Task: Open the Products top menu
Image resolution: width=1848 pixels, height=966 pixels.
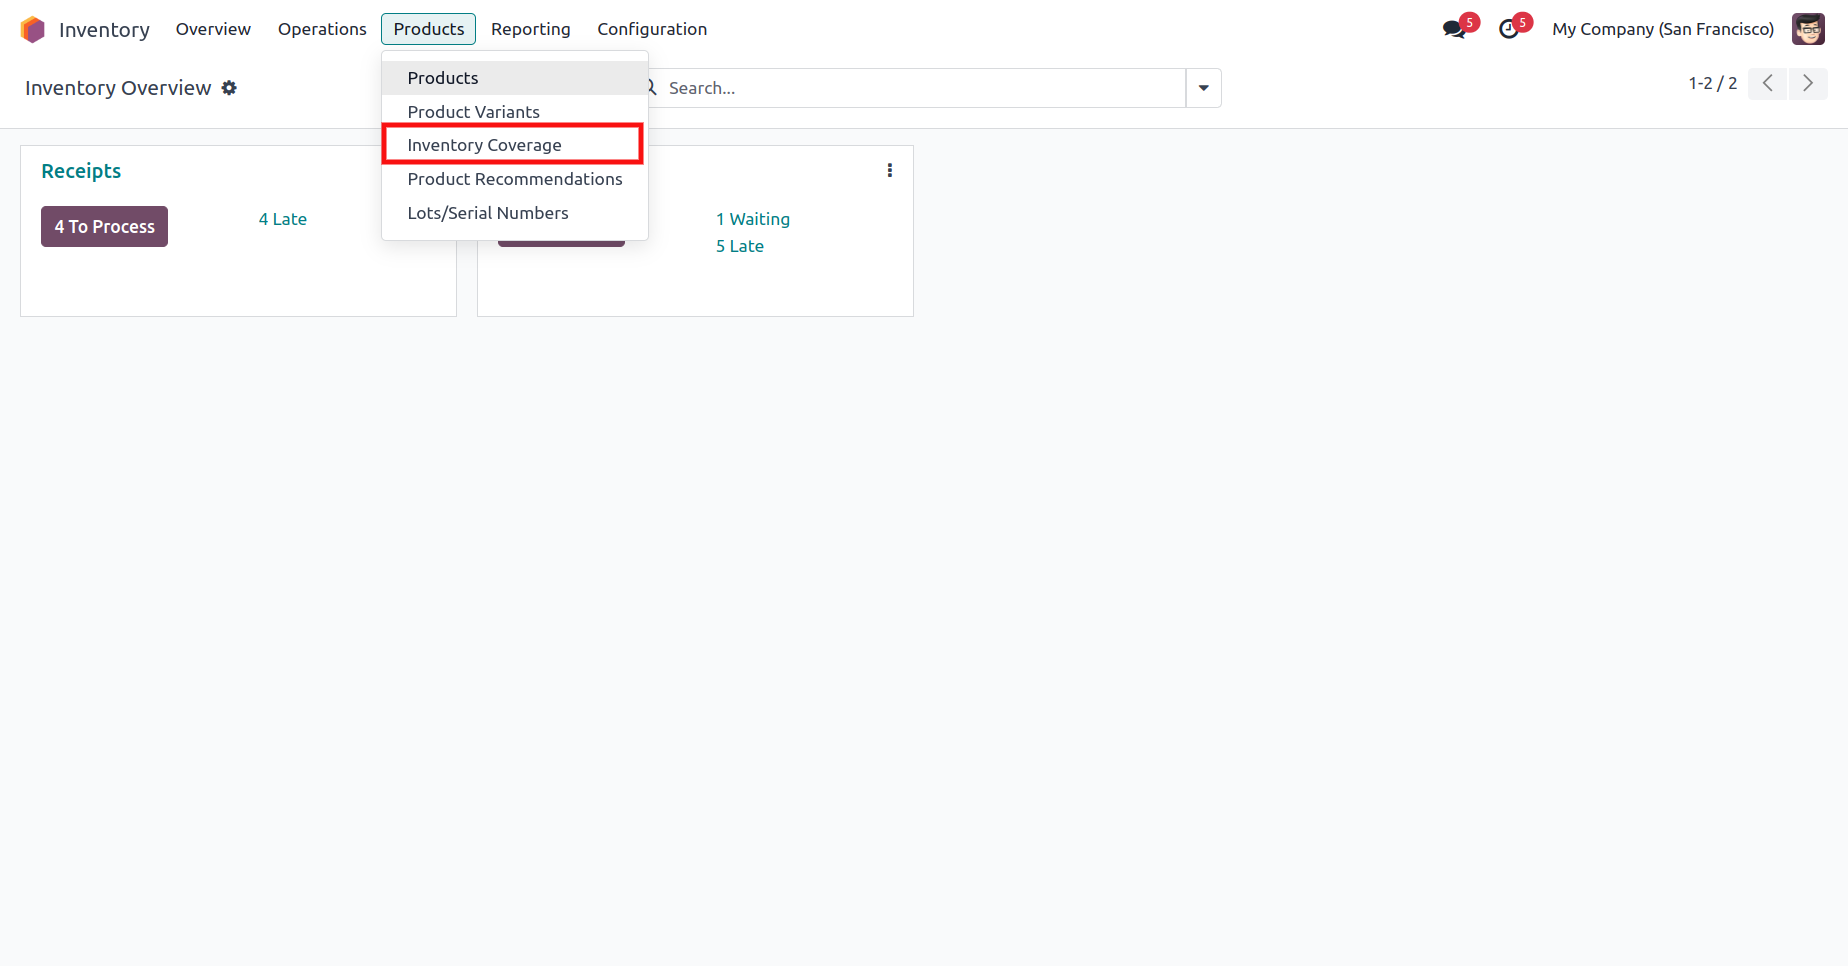Action: coord(428,29)
